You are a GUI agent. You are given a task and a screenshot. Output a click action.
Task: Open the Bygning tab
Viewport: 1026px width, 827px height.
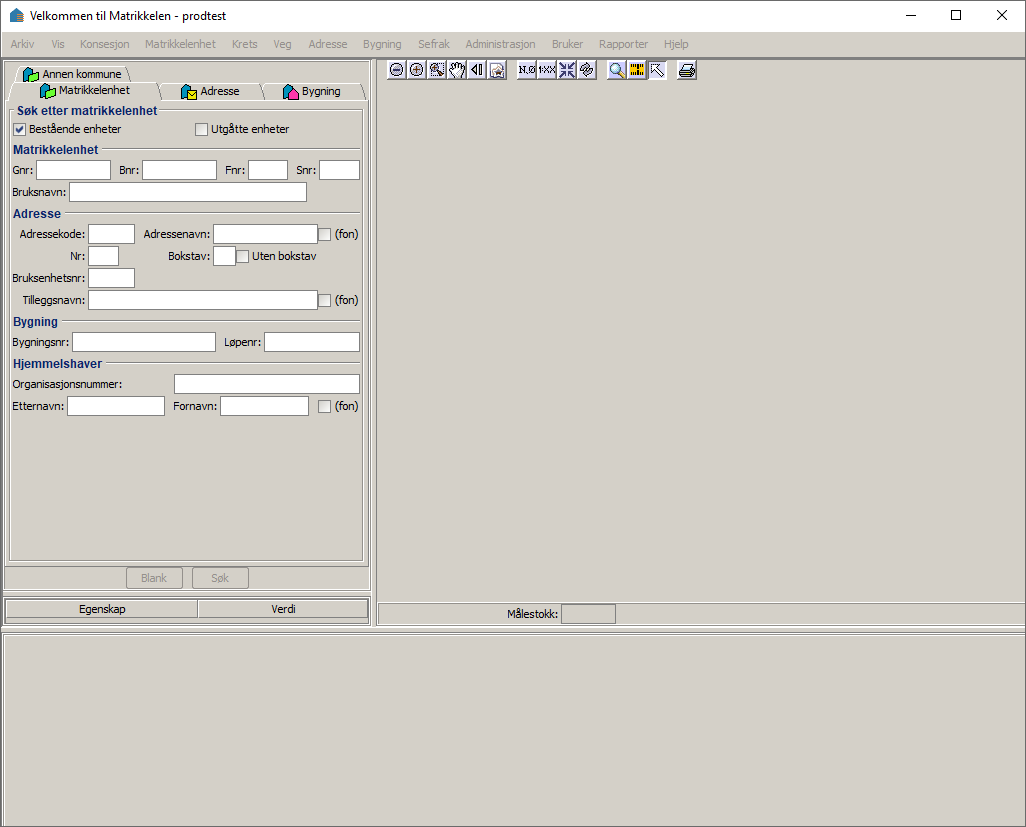pyautogui.click(x=312, y=91)
